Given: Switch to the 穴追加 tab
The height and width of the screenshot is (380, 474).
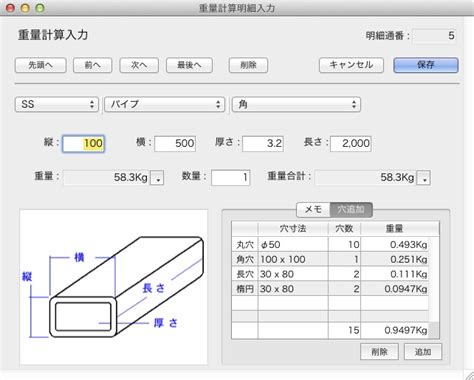Looking at the screenshot, I should 351,209.
